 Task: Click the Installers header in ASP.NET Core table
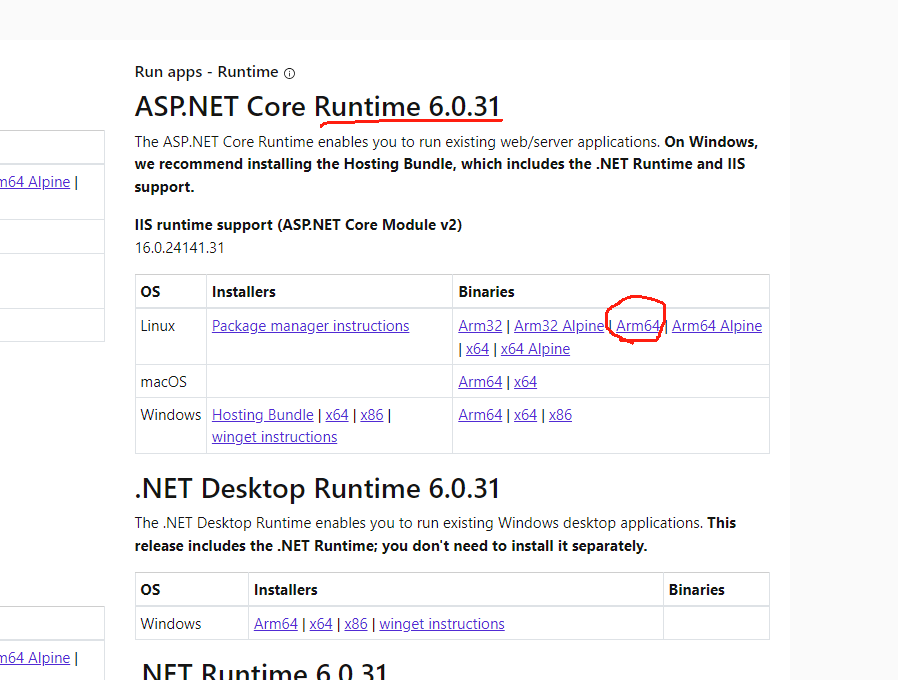point(243,292)
